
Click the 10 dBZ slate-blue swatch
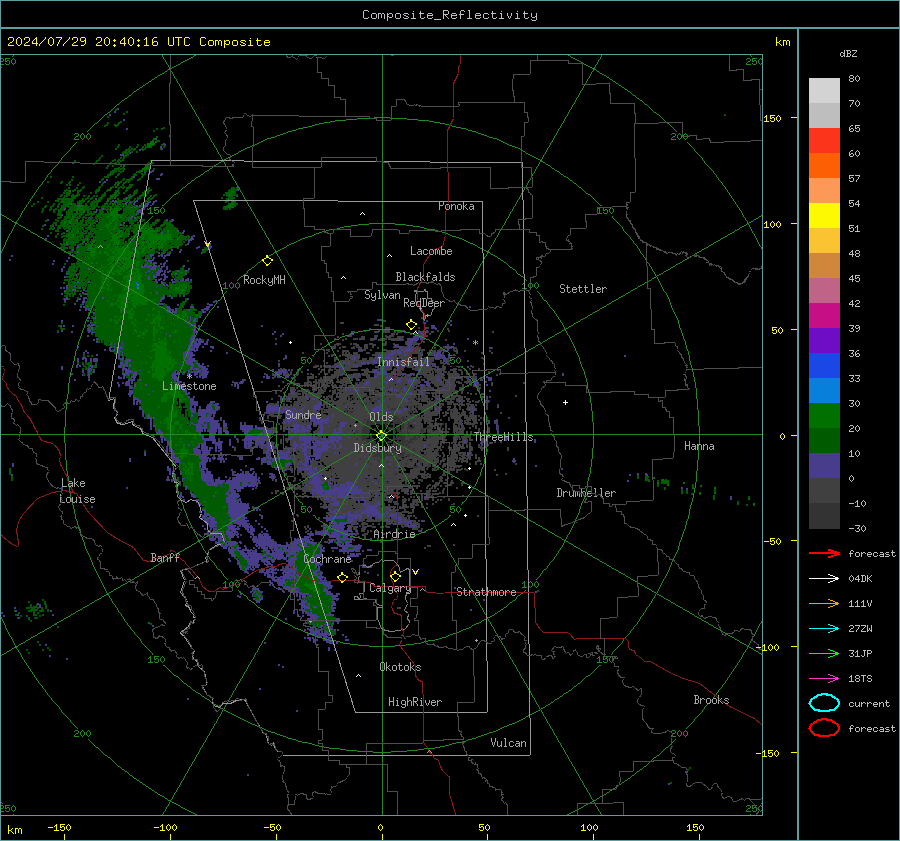point(824,466)
